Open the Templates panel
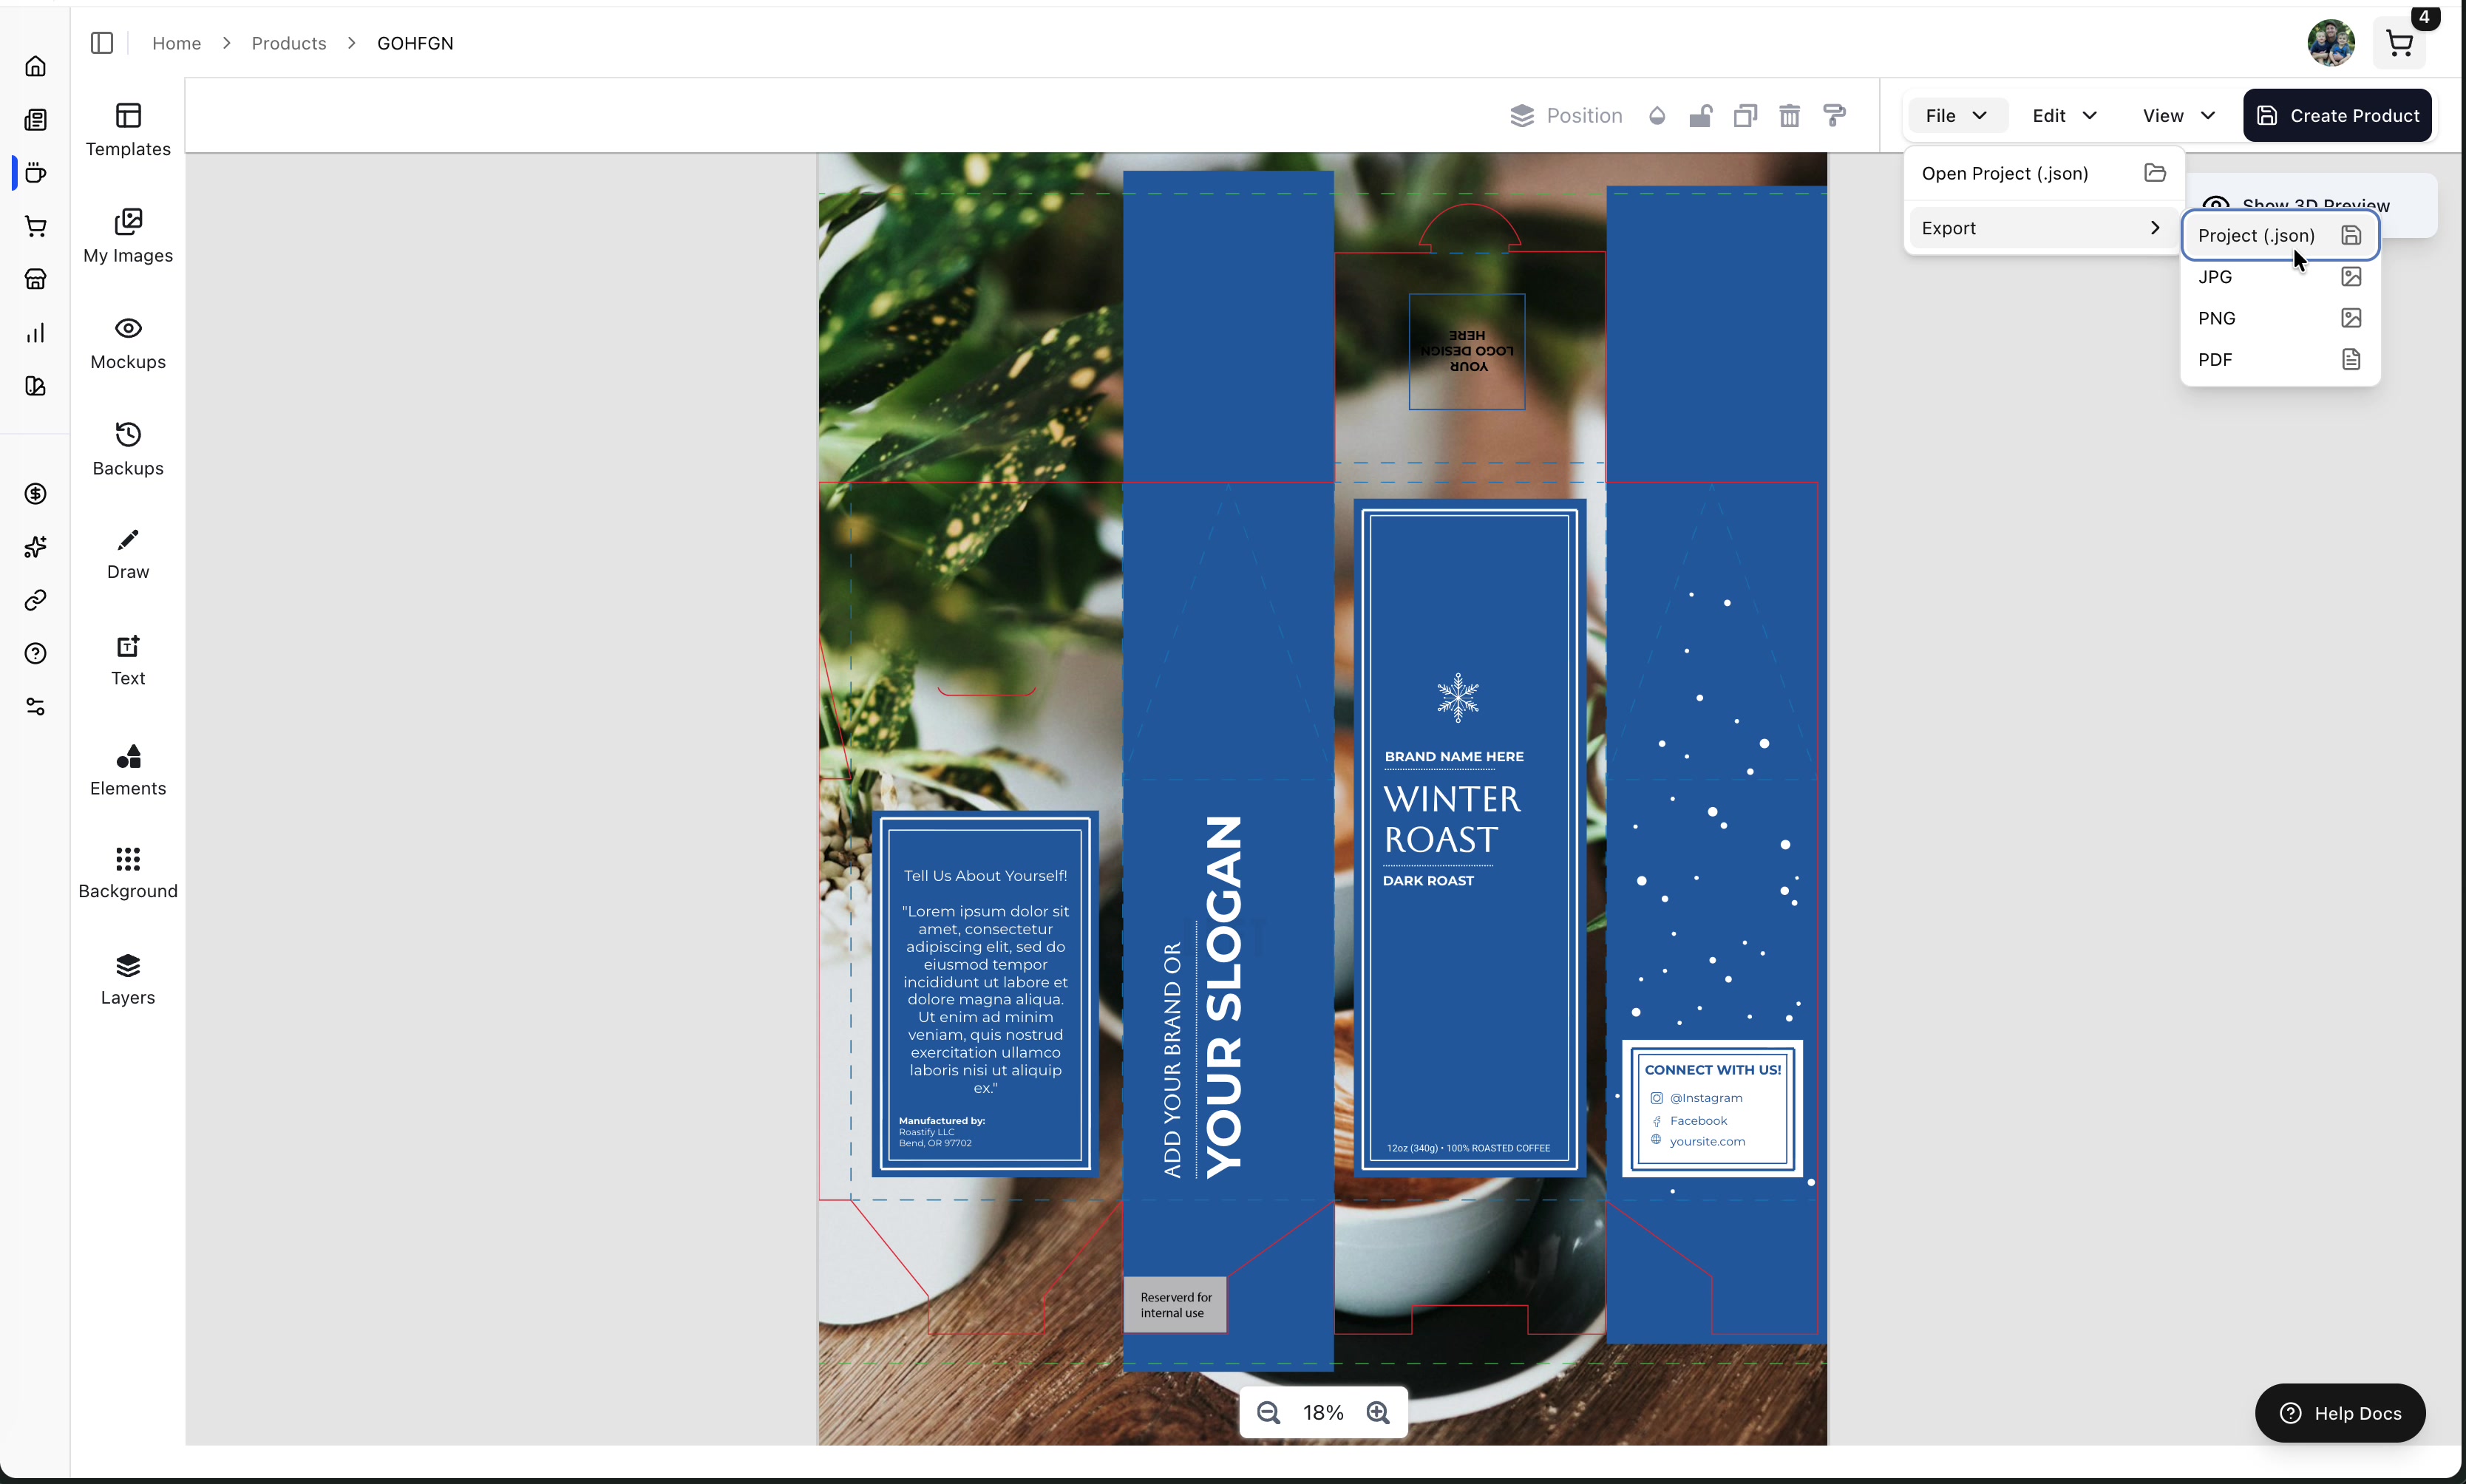The height and width of the screenshot is (1484, 2466). pos(128,129)
